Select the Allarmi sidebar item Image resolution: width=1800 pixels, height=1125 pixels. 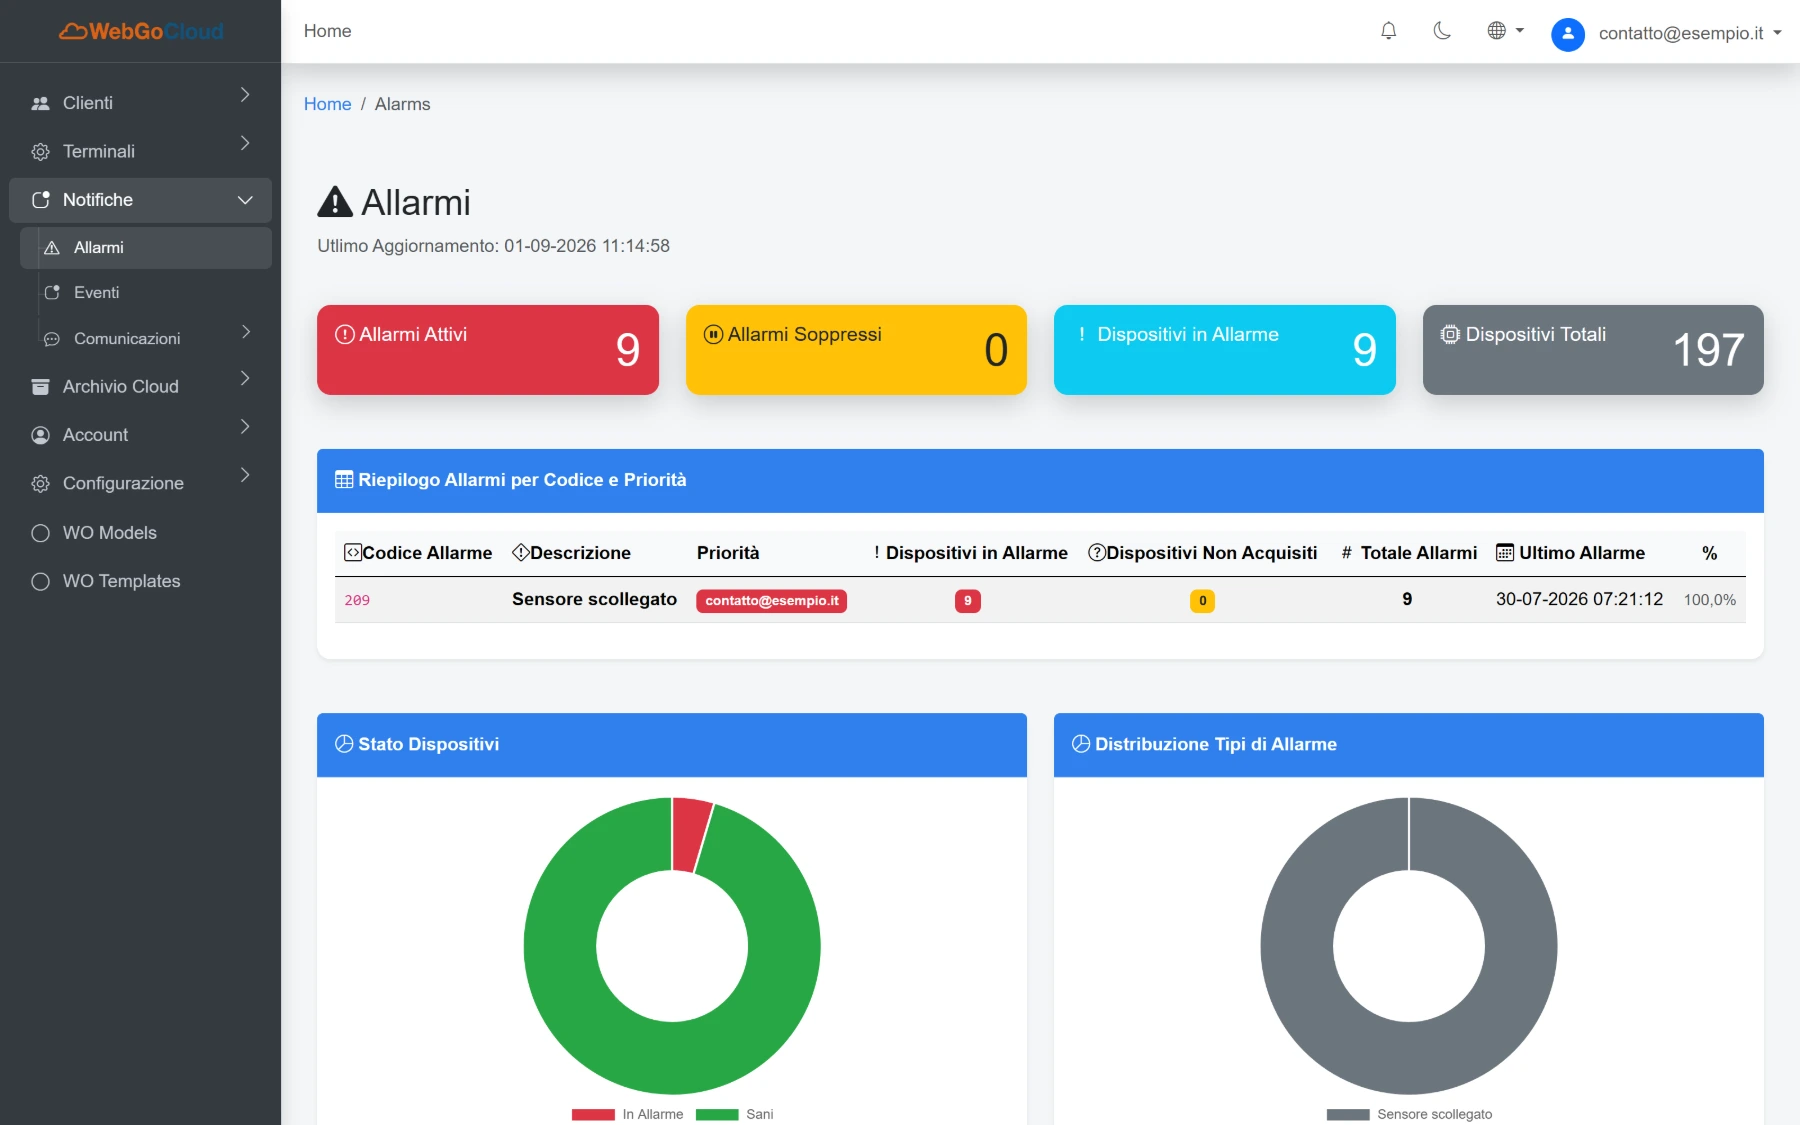click(x=146, y=248)
